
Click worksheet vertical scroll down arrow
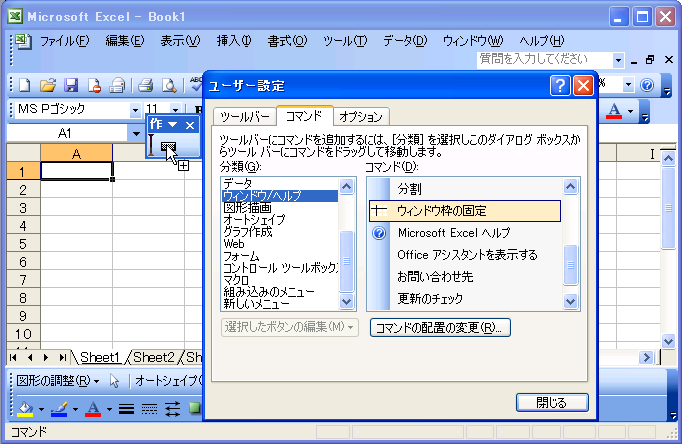tap(669, 341)
